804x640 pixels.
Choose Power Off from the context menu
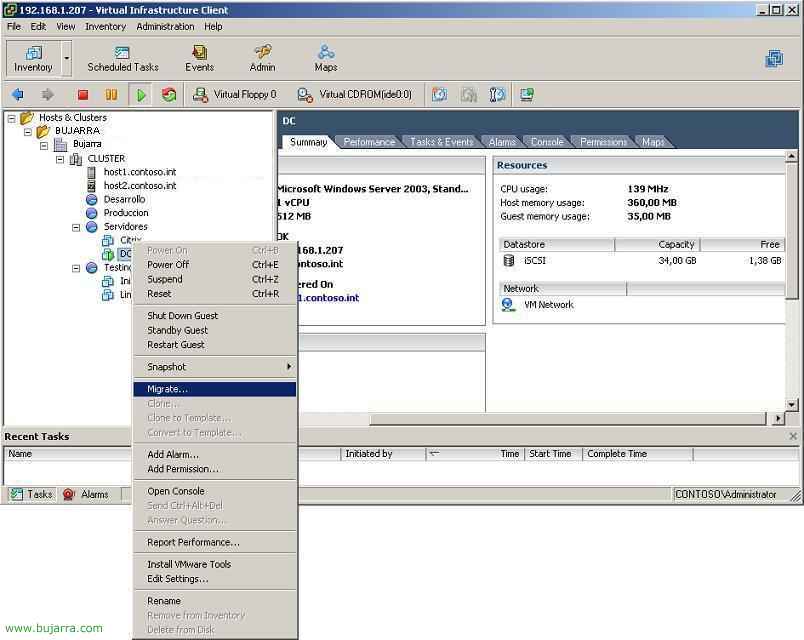pyautogui.click(x=215, y=265)
